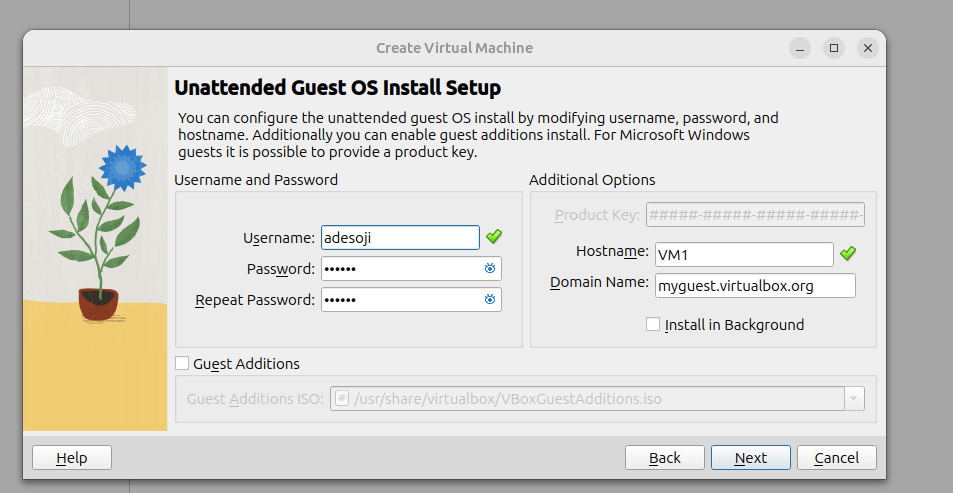The width and height of the screenshot is (953, 493).
Task: Go Back to previous wizard step
Action: 664,458
